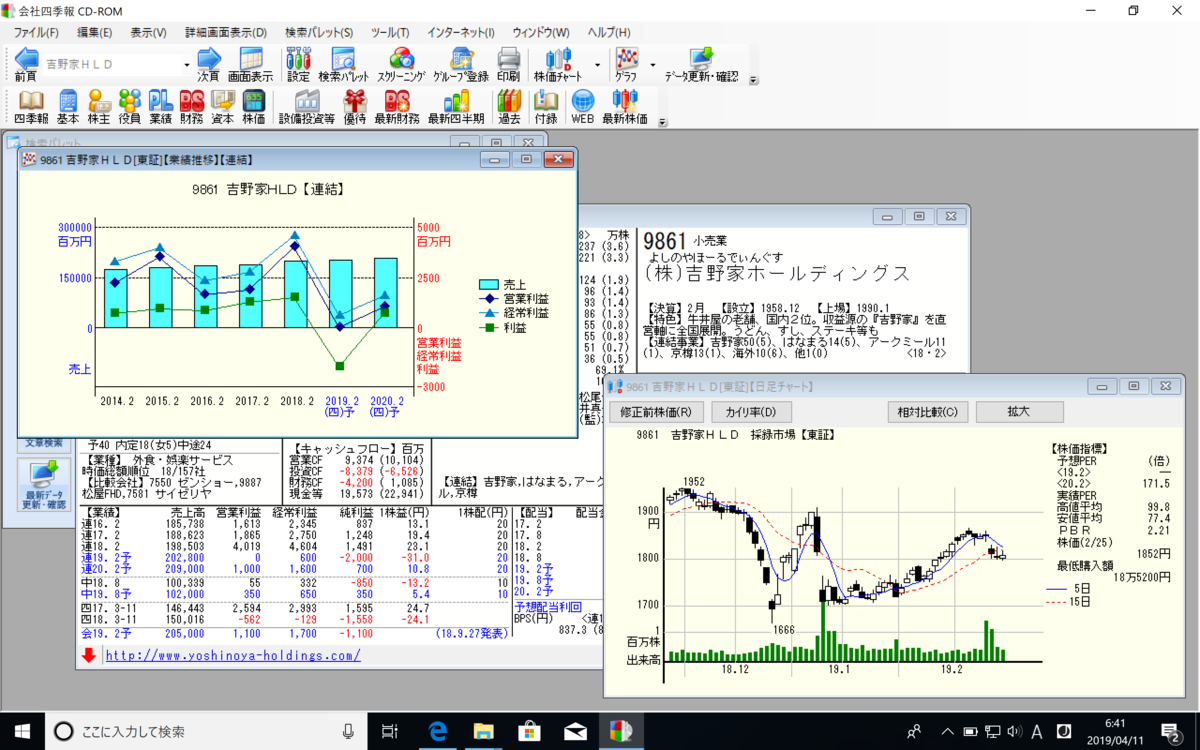Open the 検索パレット search palette icon
This screenshot has width=1200, height=750.
click(x=343, y=64)
